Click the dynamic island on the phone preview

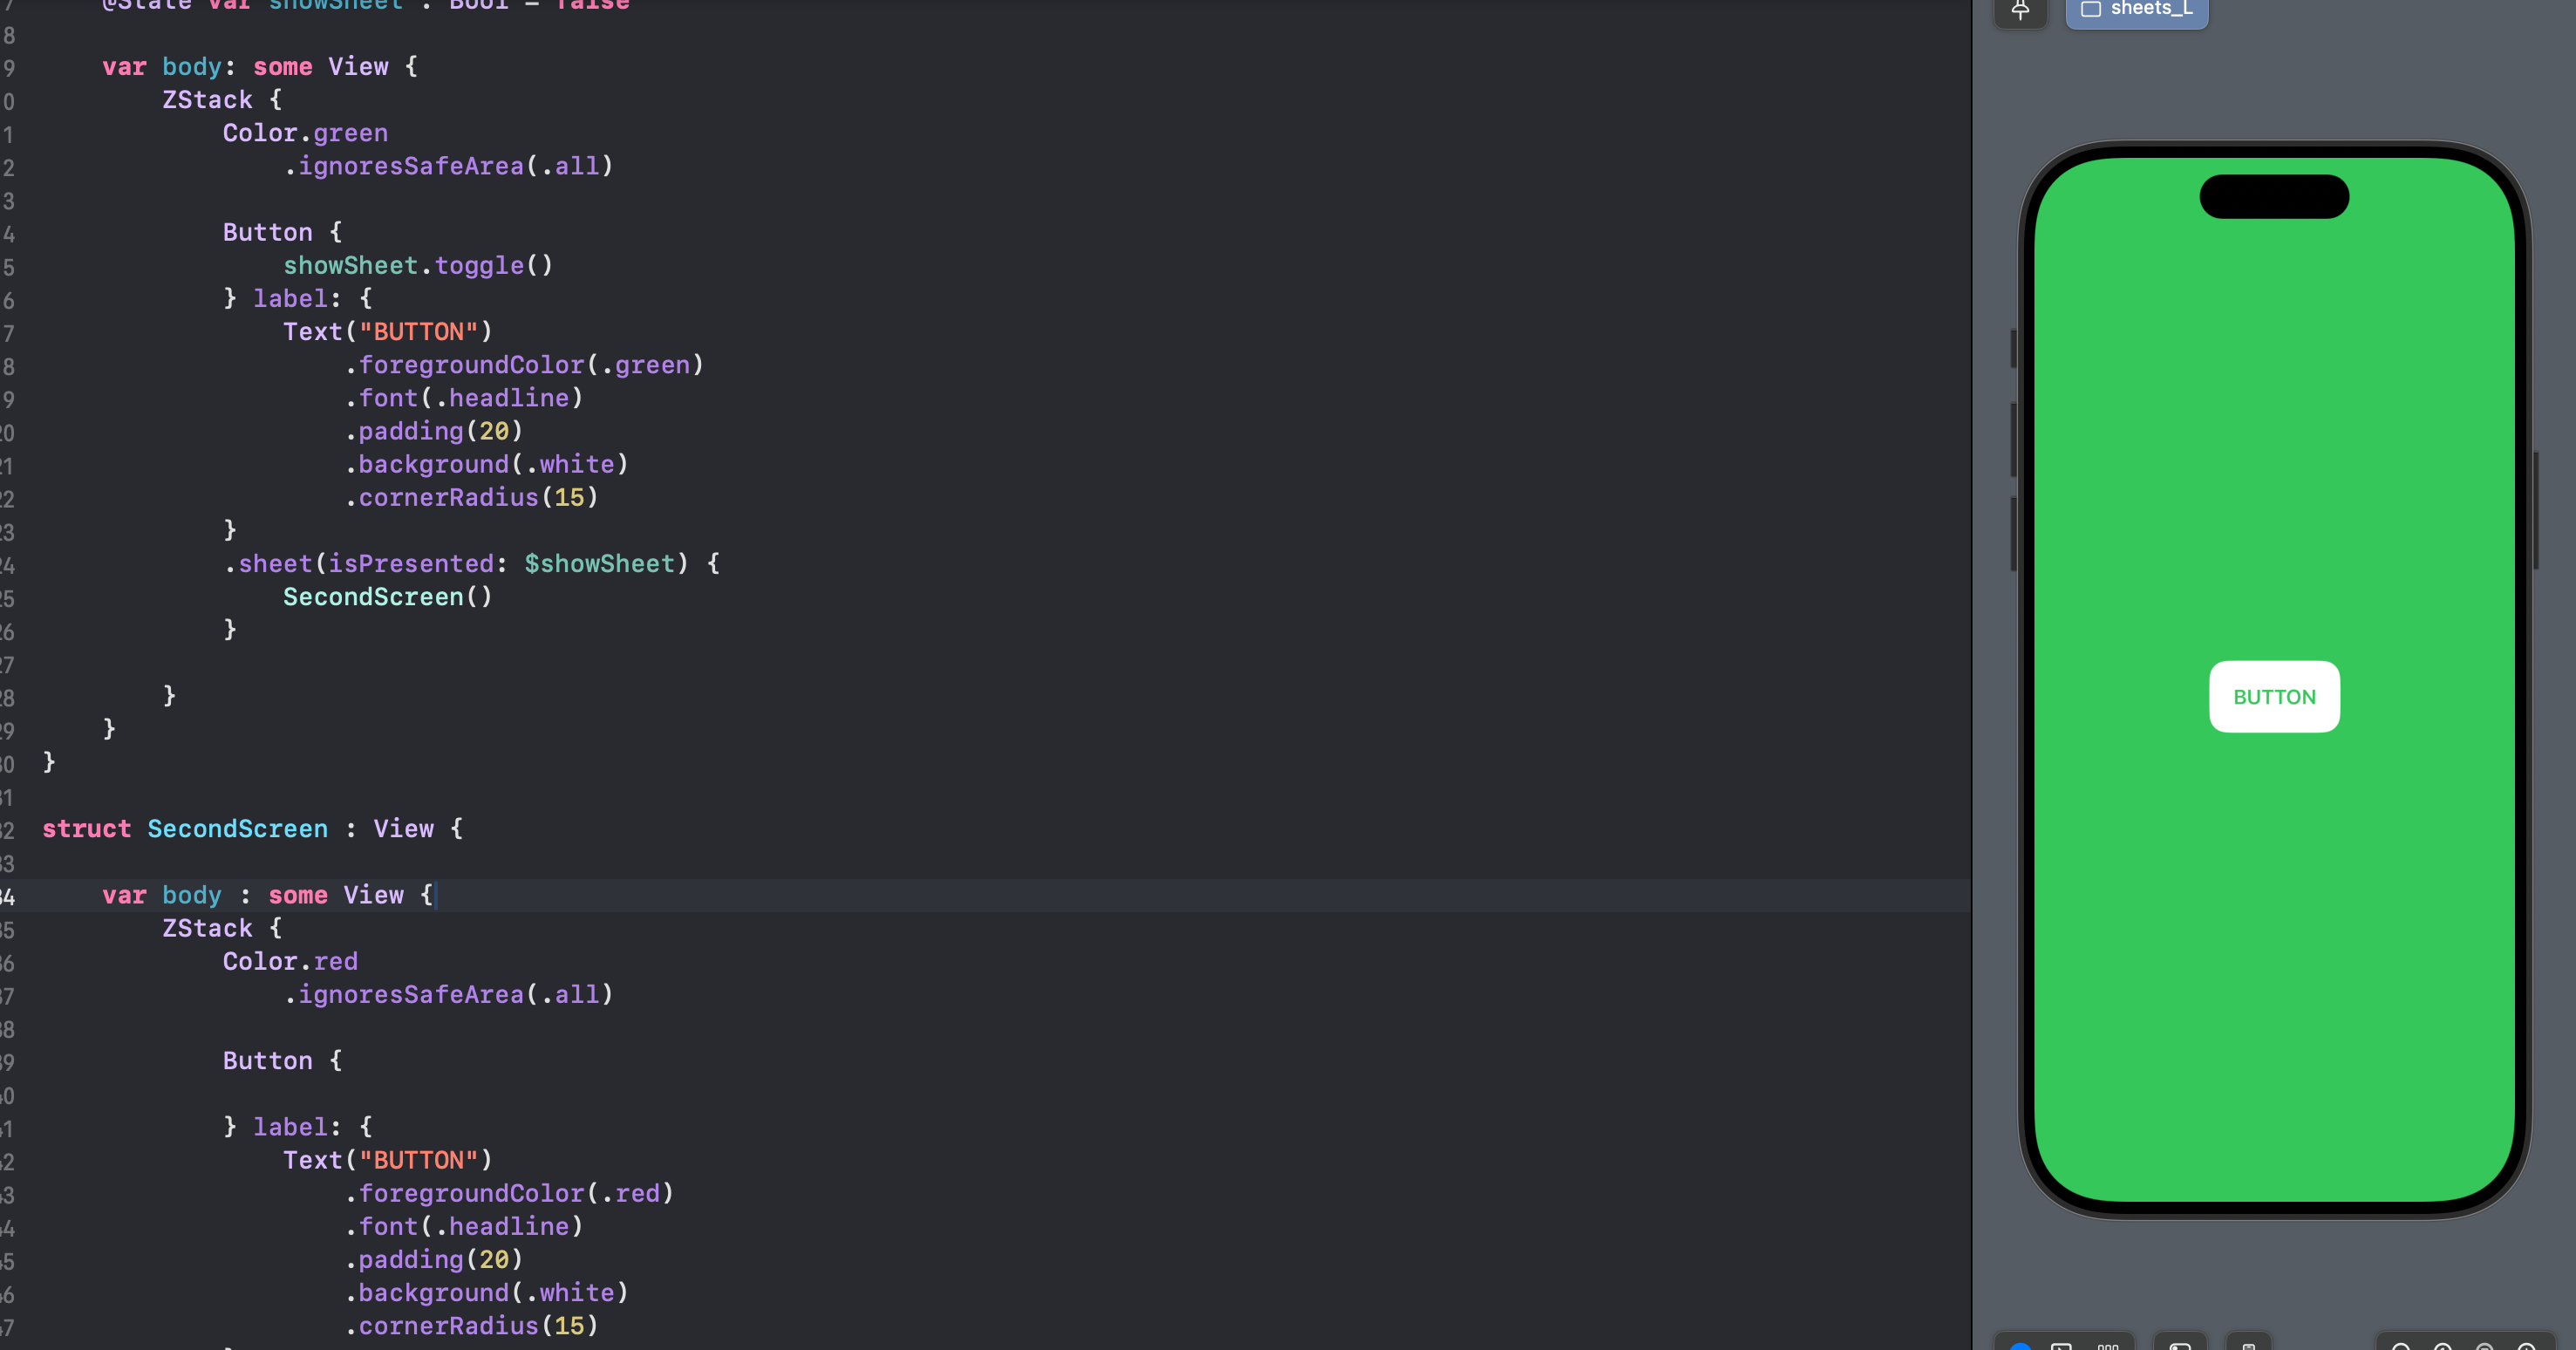tap(2274, 196)
